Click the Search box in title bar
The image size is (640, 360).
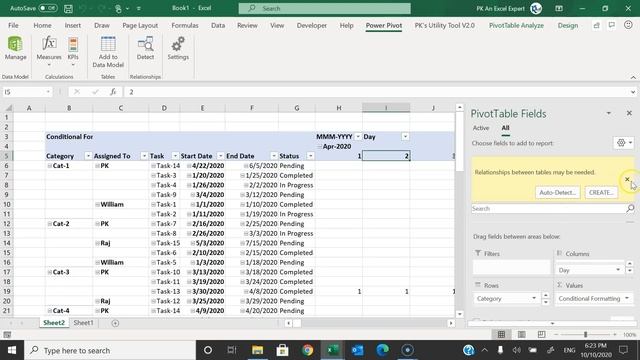pos(324,8)
